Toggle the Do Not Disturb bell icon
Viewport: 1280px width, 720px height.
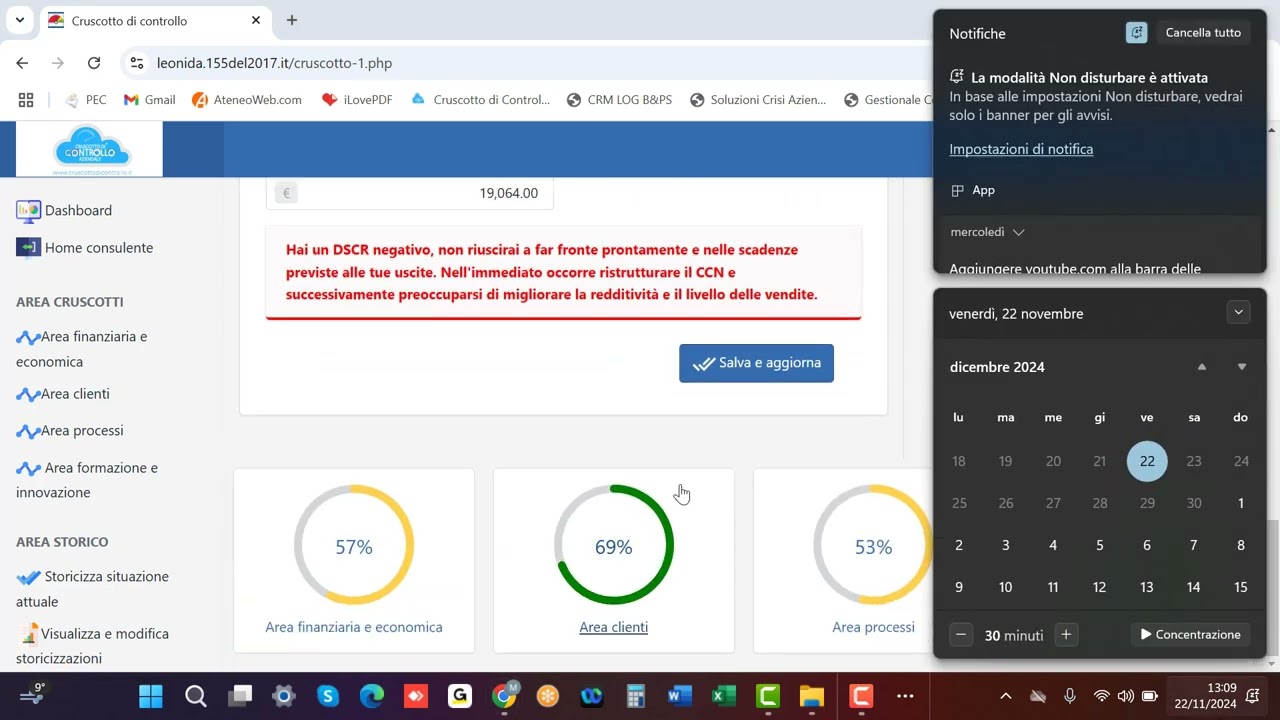tap(1136, 33)
